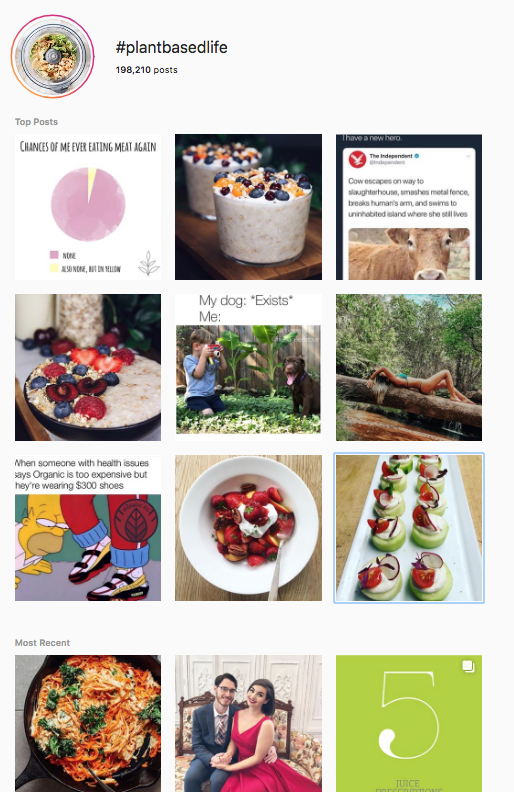
Task: Open the couple in red dress photo
Action: click(x=248, y=723)
